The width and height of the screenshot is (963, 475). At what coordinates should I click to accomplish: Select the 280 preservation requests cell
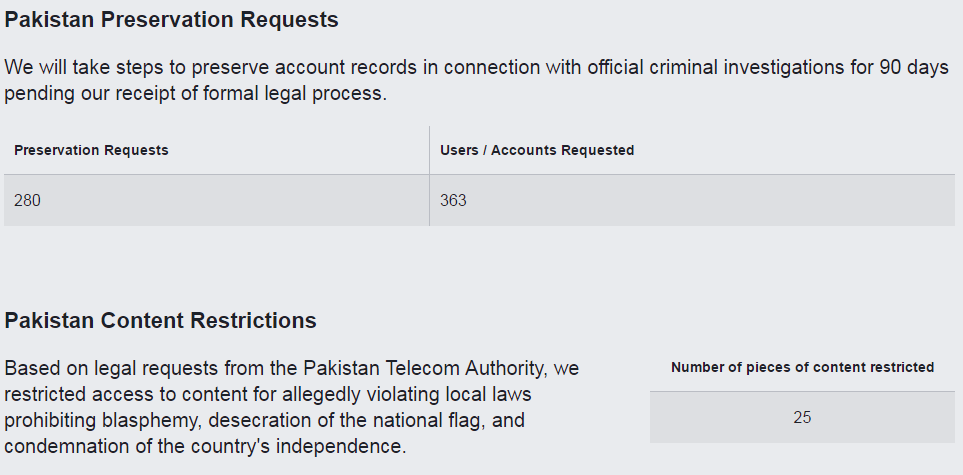27,200
